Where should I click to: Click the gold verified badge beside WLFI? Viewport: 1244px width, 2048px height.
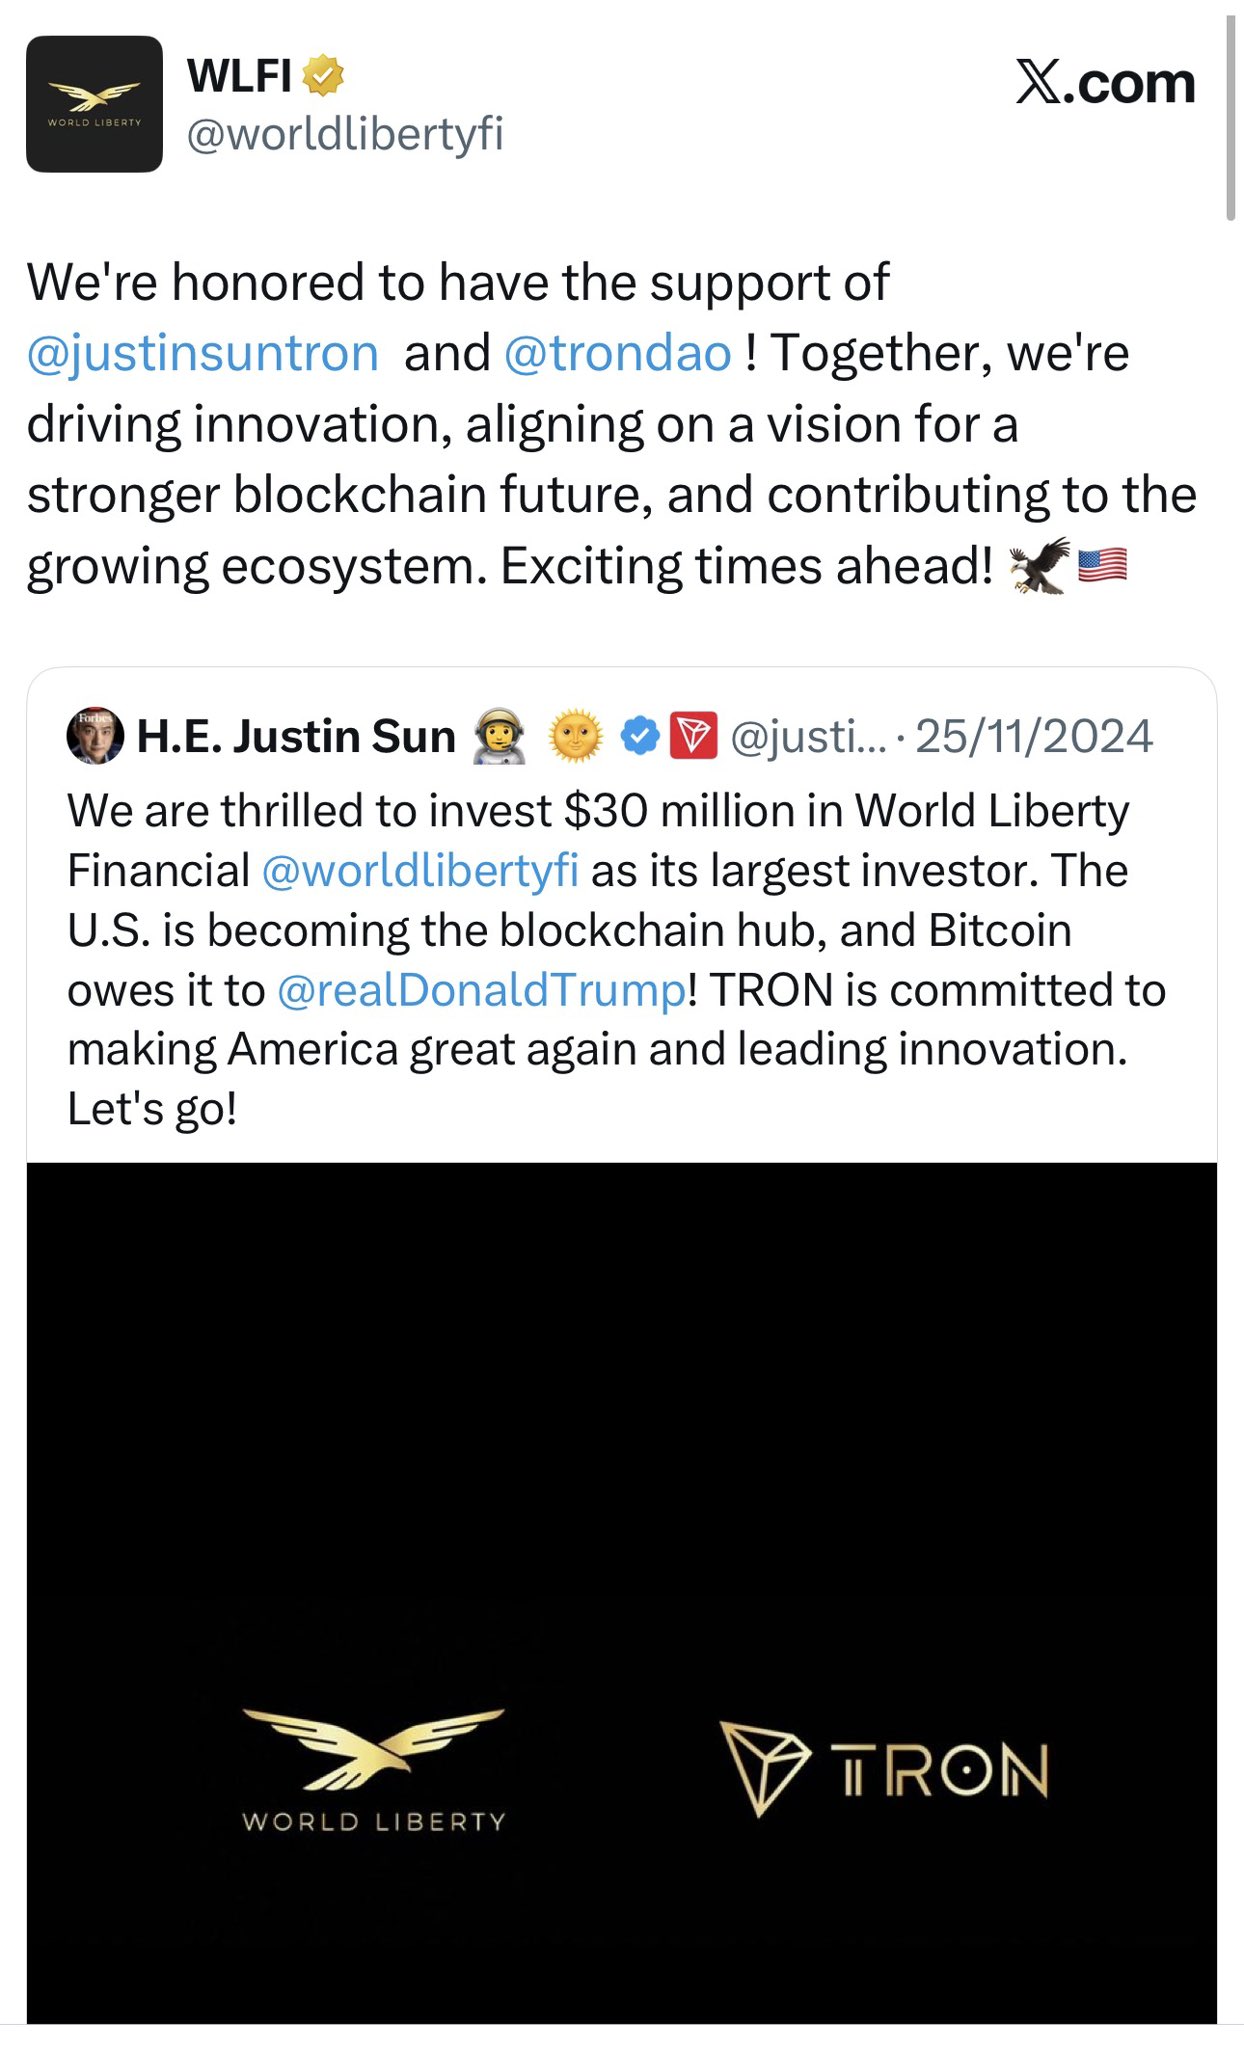322,76
